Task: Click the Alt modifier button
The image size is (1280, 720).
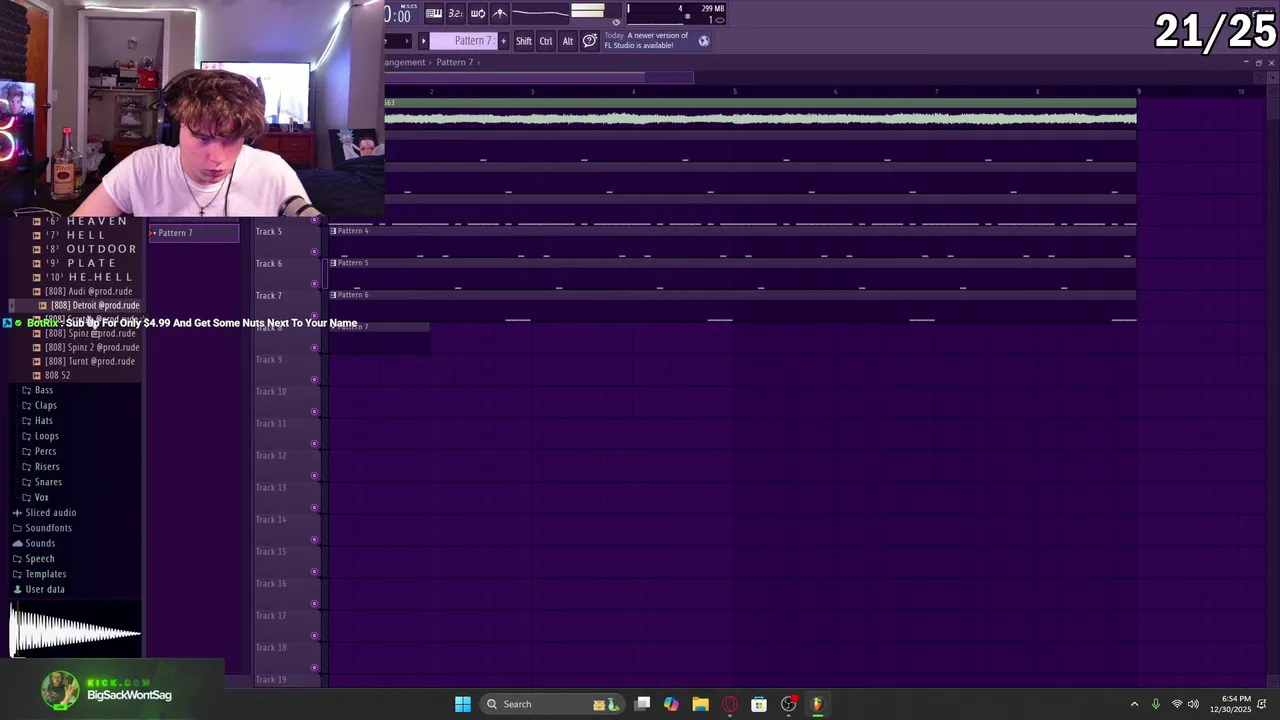Action: pyautogui.click(x=568, y=41)
